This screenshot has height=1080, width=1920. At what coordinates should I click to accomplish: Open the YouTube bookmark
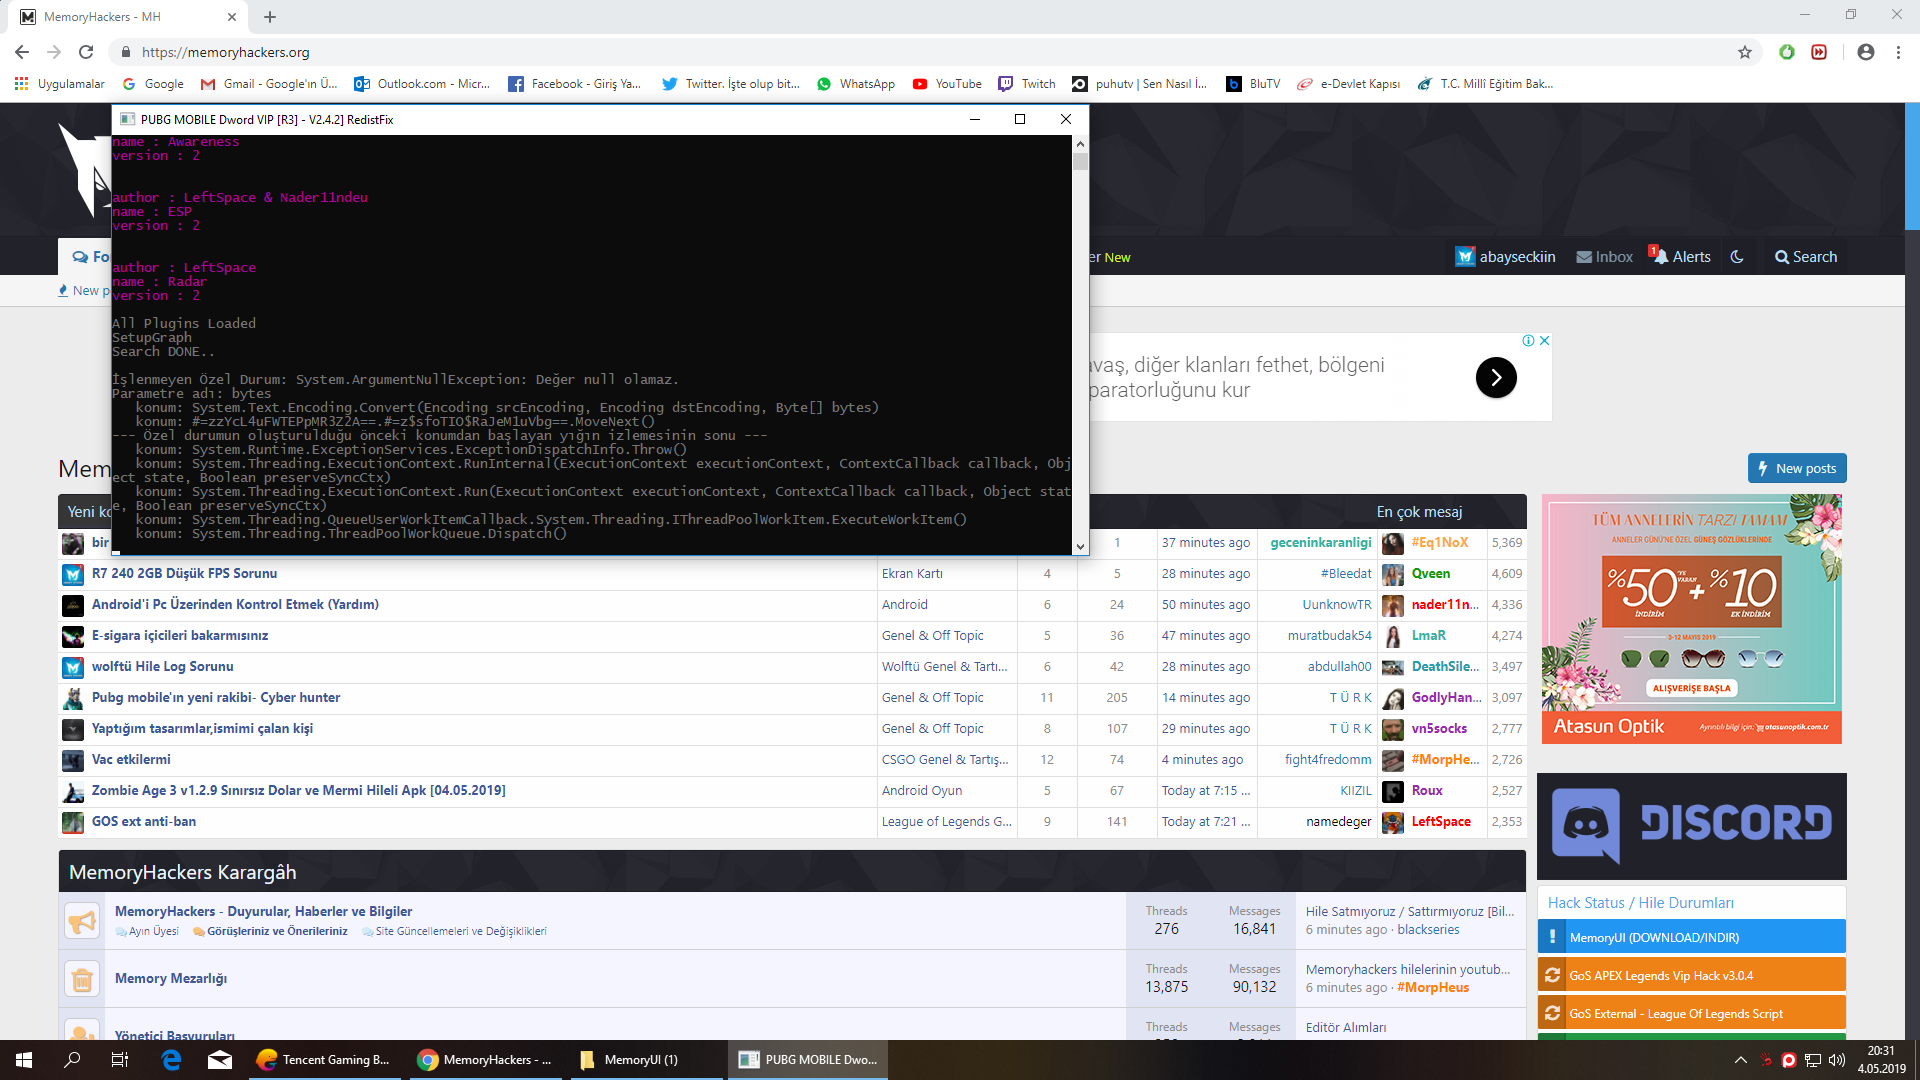point(947,84)
